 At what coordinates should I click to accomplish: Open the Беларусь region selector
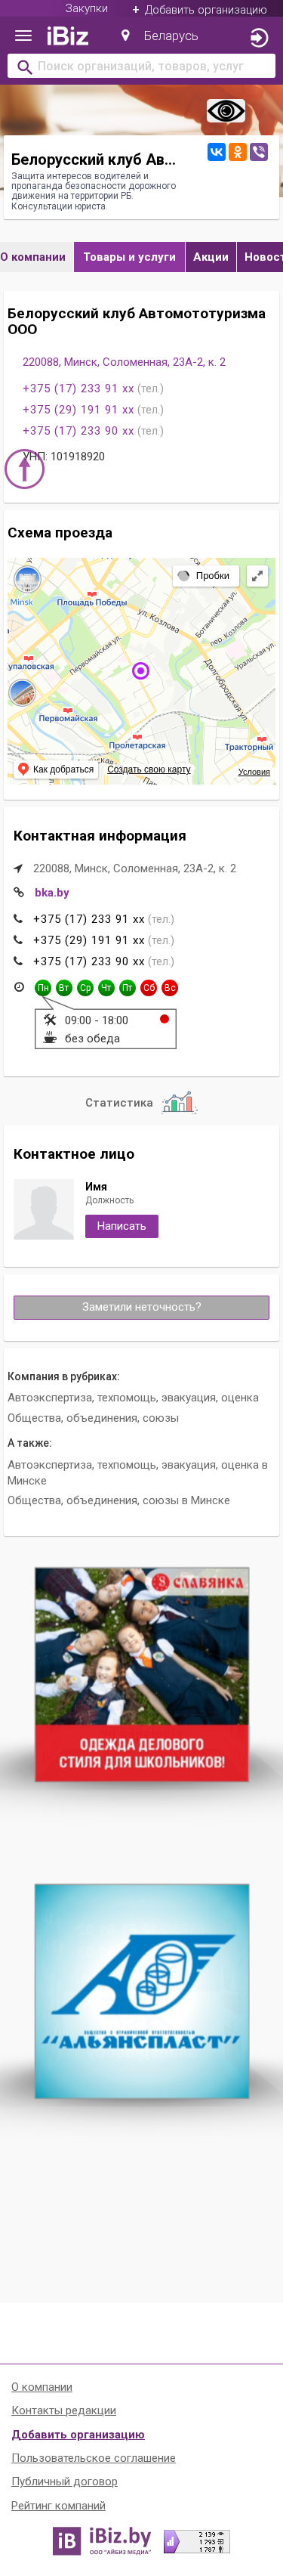[x=160, y=36]
